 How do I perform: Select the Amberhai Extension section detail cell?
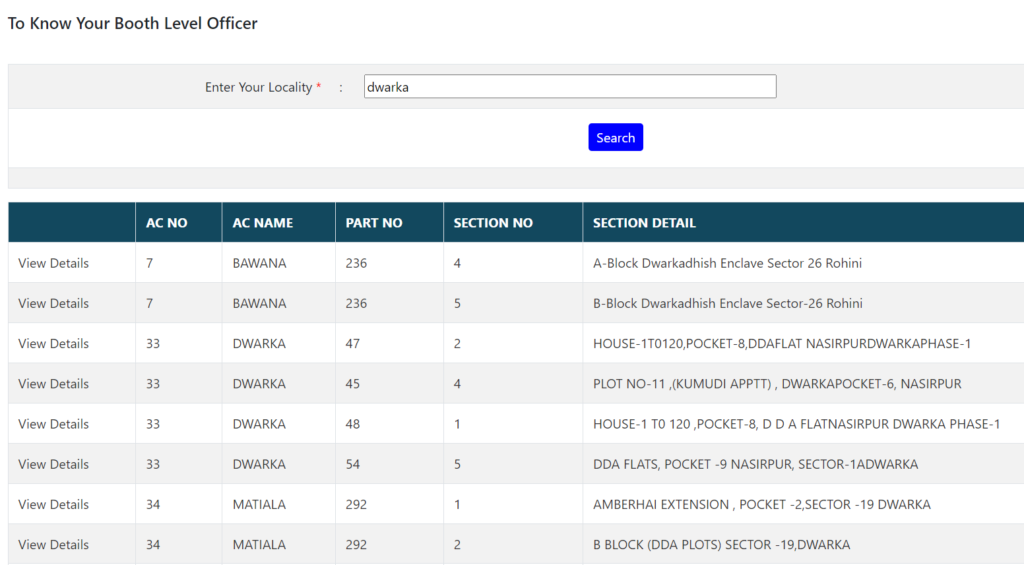tap(761, 504)
